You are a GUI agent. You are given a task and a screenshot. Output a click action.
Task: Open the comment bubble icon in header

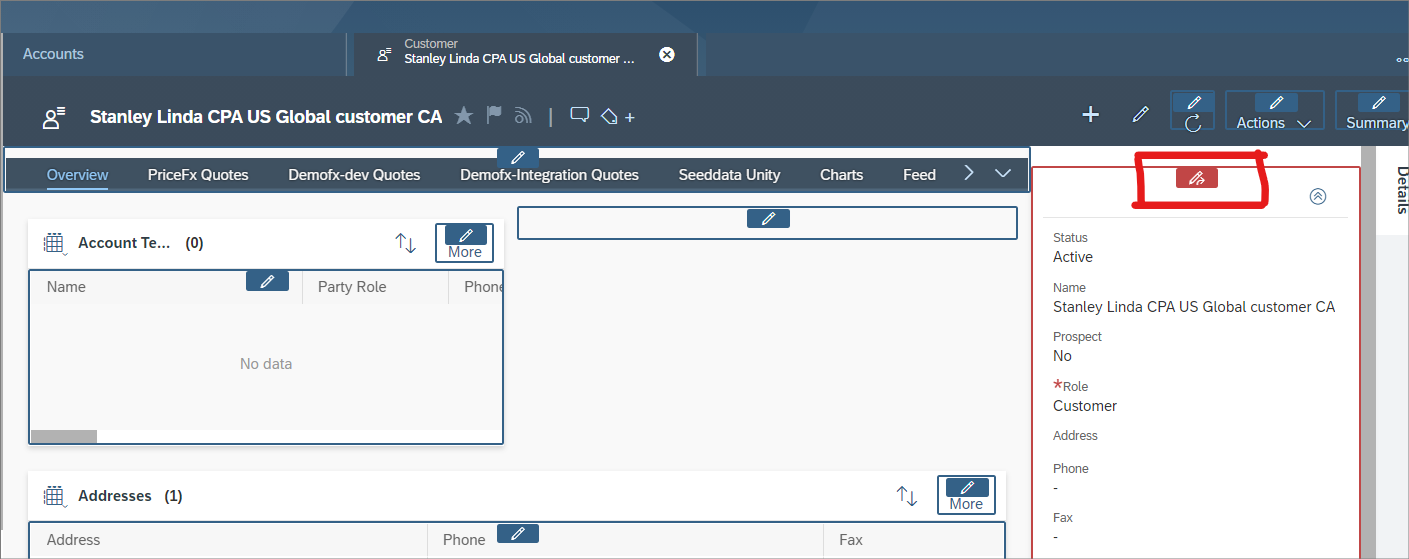click(579, 116)
